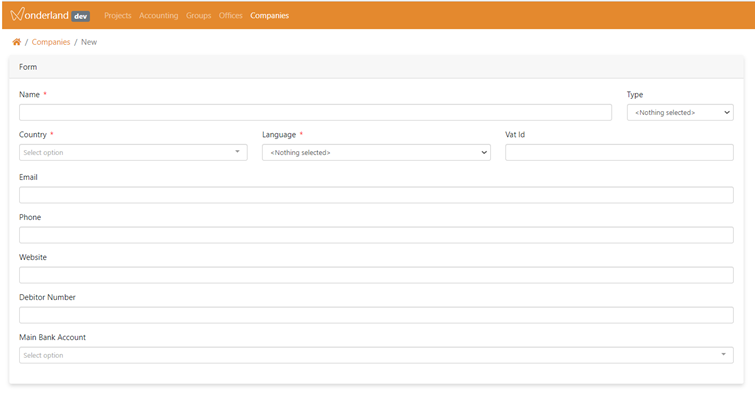Viewport: 755px width, 395px height.
Task: Click the Vat Id input field
Action: click(x=619, y=152)
